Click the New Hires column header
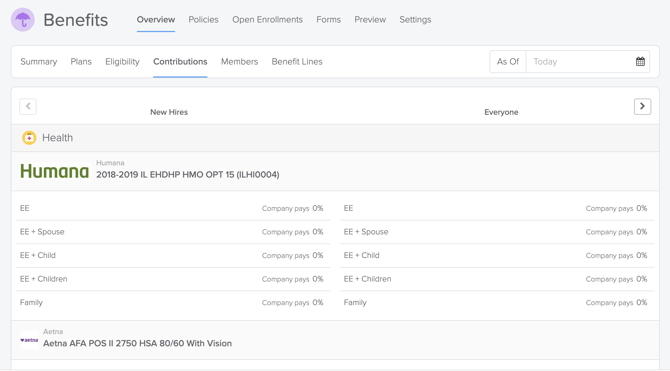 tap(169, 112)
